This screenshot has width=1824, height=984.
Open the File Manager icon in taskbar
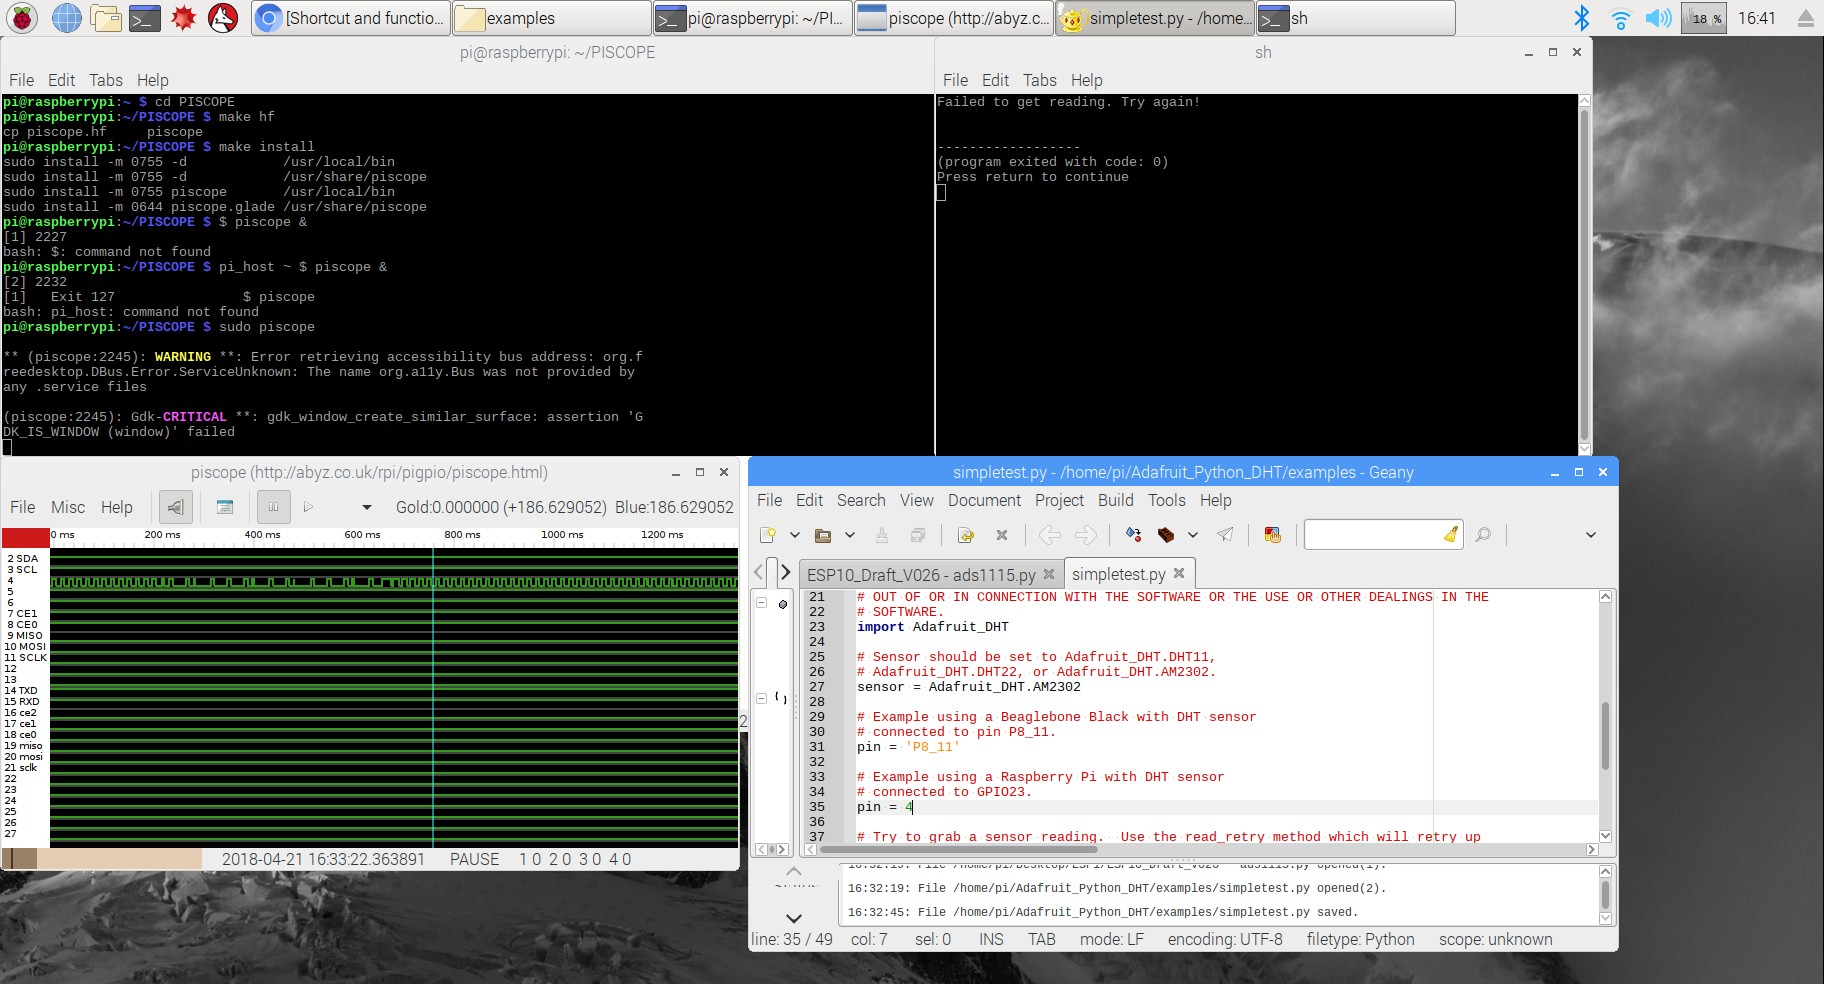(x=105, y=17)
